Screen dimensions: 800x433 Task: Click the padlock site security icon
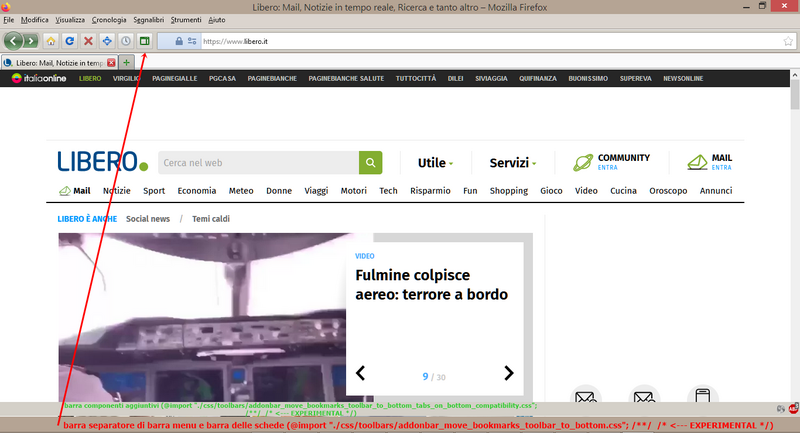pos(179,41)
